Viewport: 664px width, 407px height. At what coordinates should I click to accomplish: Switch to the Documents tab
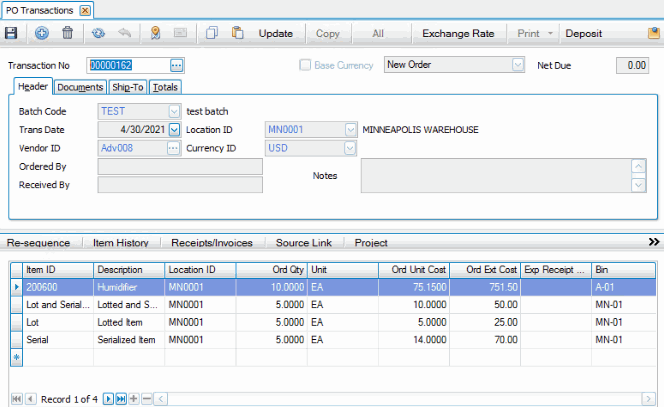pos(80,87)
